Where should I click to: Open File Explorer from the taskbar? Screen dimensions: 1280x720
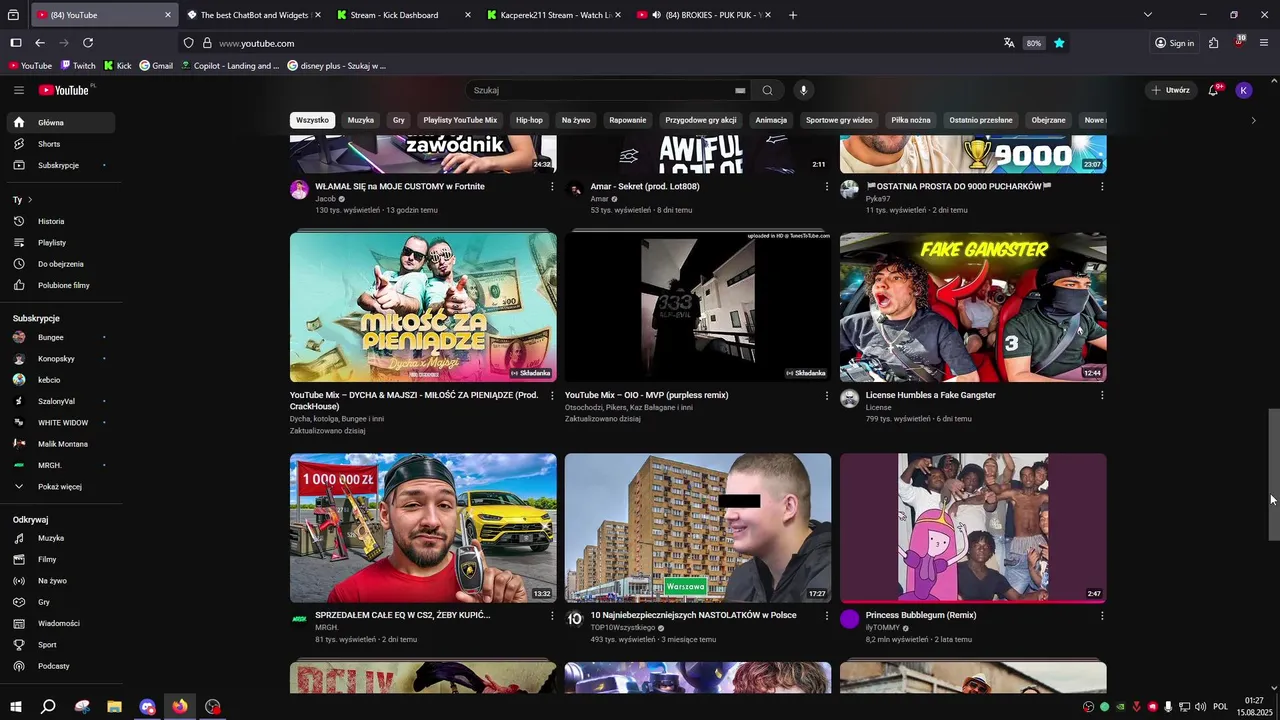click(114, 707)
